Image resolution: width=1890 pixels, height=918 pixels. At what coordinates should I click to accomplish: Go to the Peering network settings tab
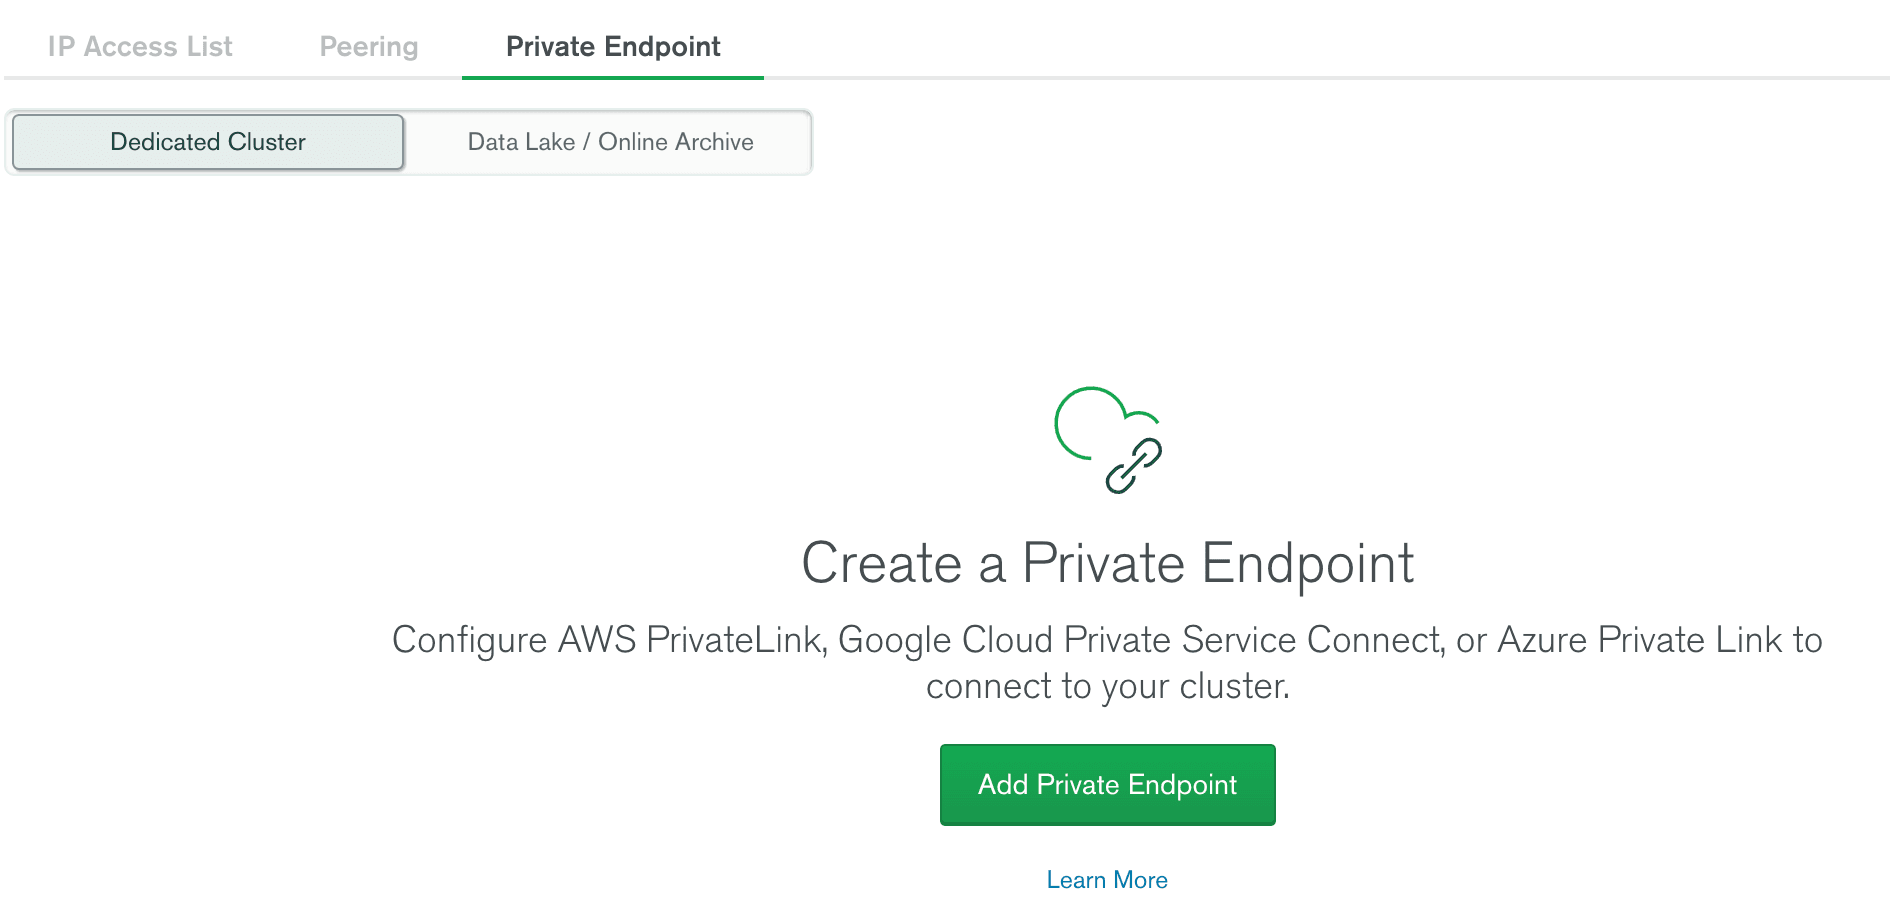pyautogui.click(x=369, y=47)
